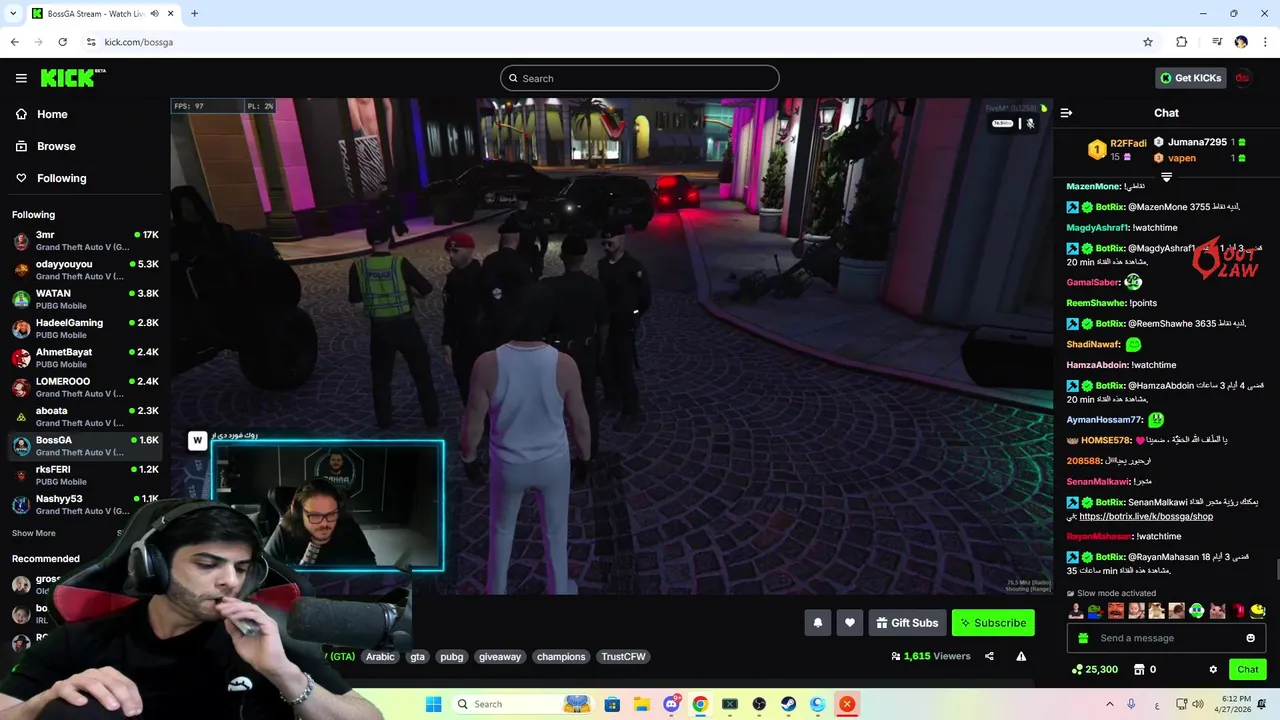The height and width of the screenshot is (720, 1280).
Task: Show hidden tray icons chevron
Action: [x=1110, y=704]
